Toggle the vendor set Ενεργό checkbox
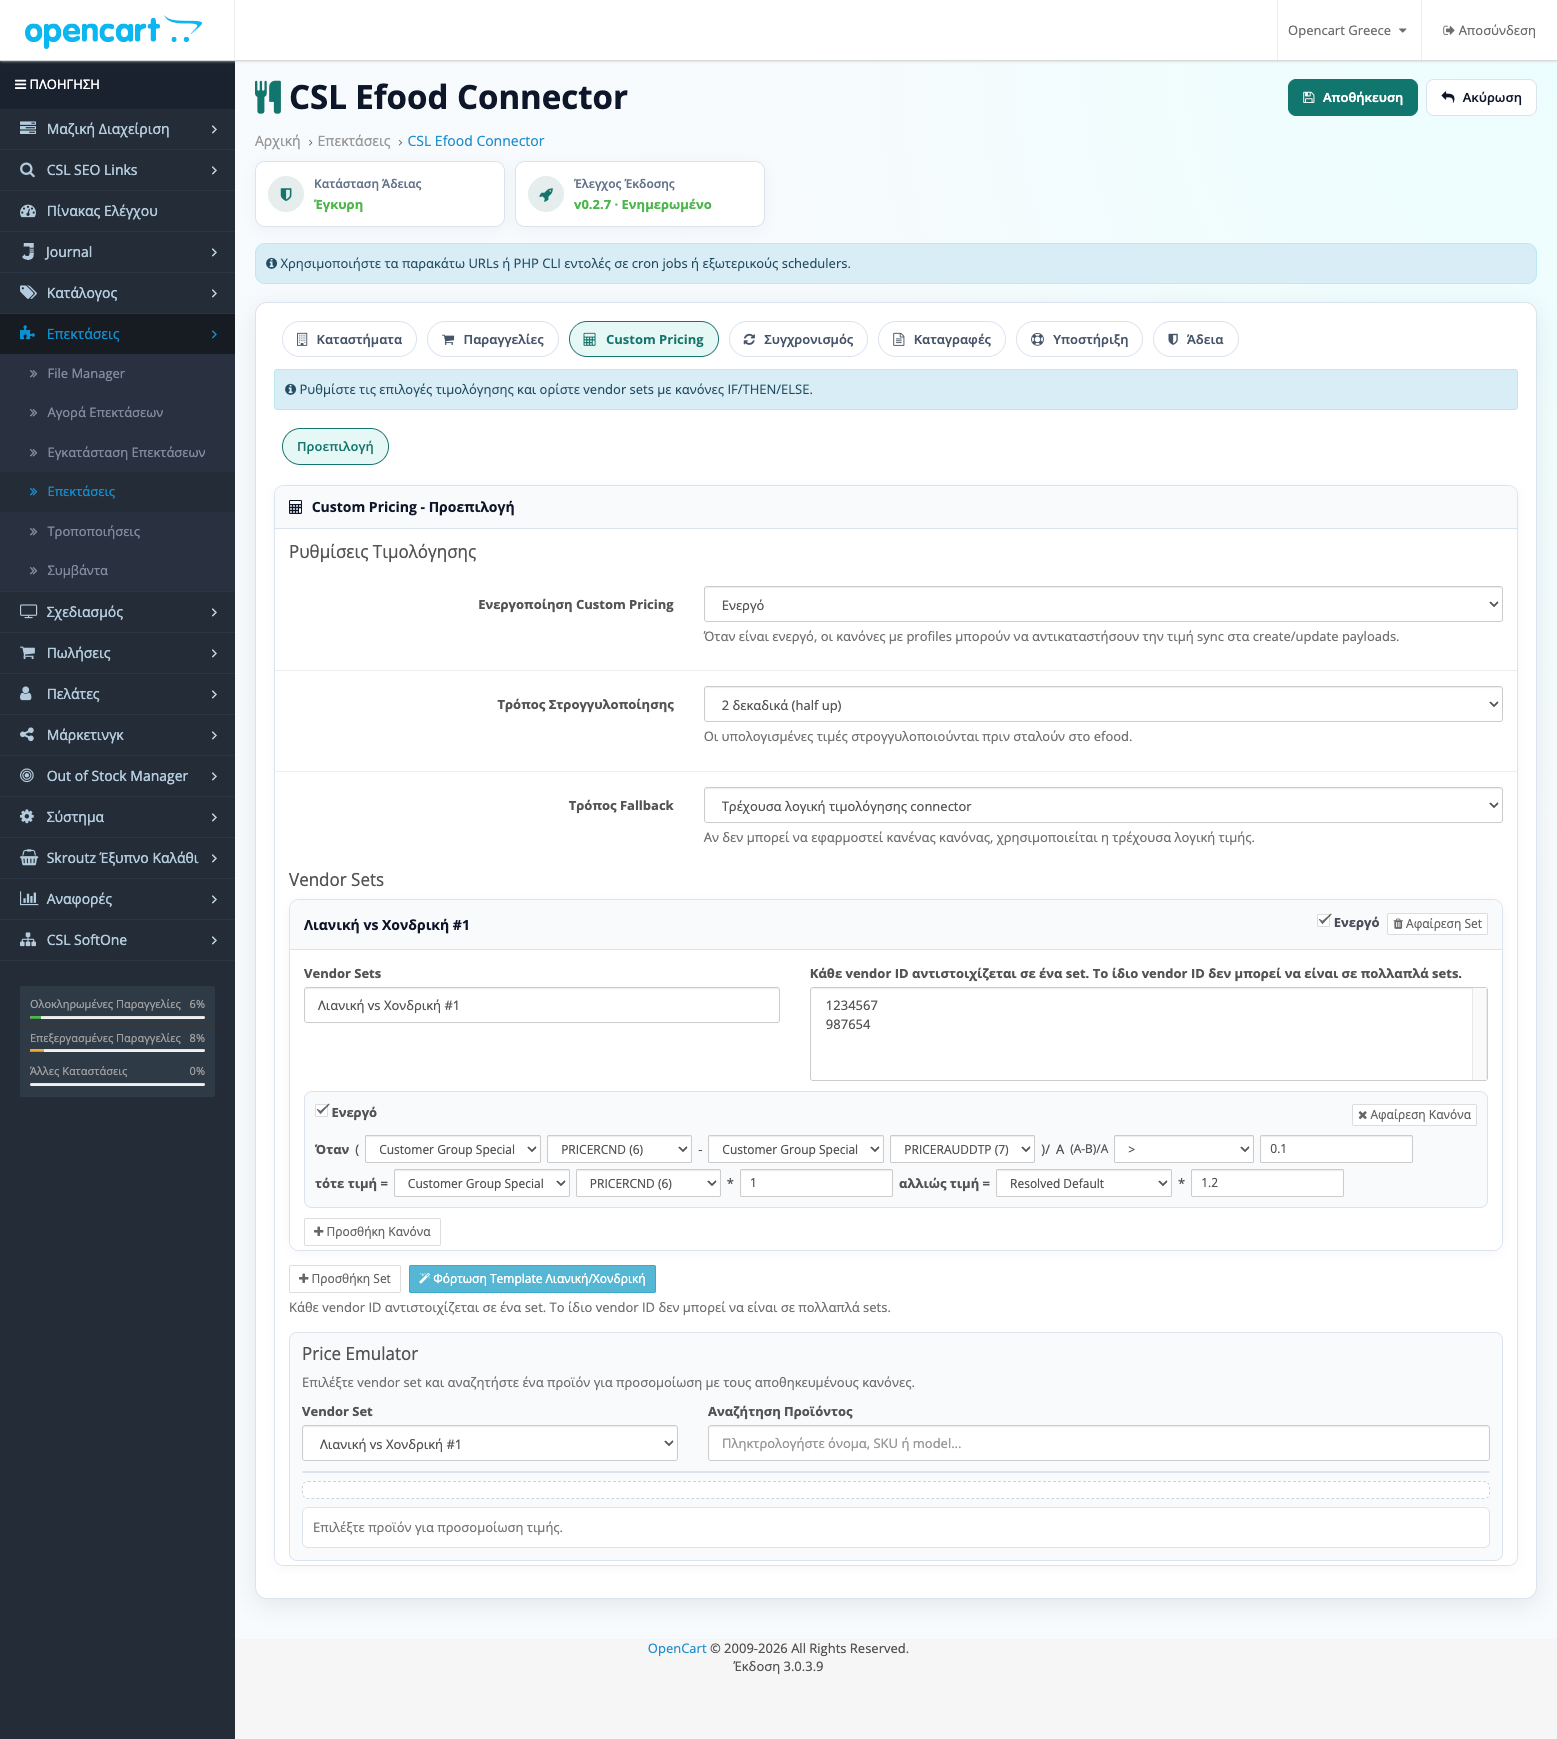The width and height of the screenshot is (1557, 1739). [1324, 921]
